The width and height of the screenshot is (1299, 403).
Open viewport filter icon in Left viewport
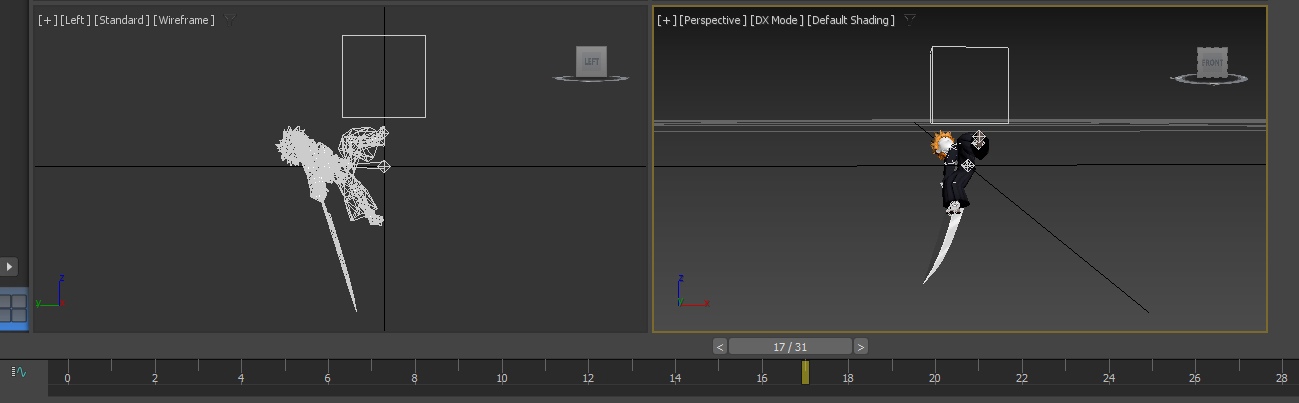click(229, 20)
